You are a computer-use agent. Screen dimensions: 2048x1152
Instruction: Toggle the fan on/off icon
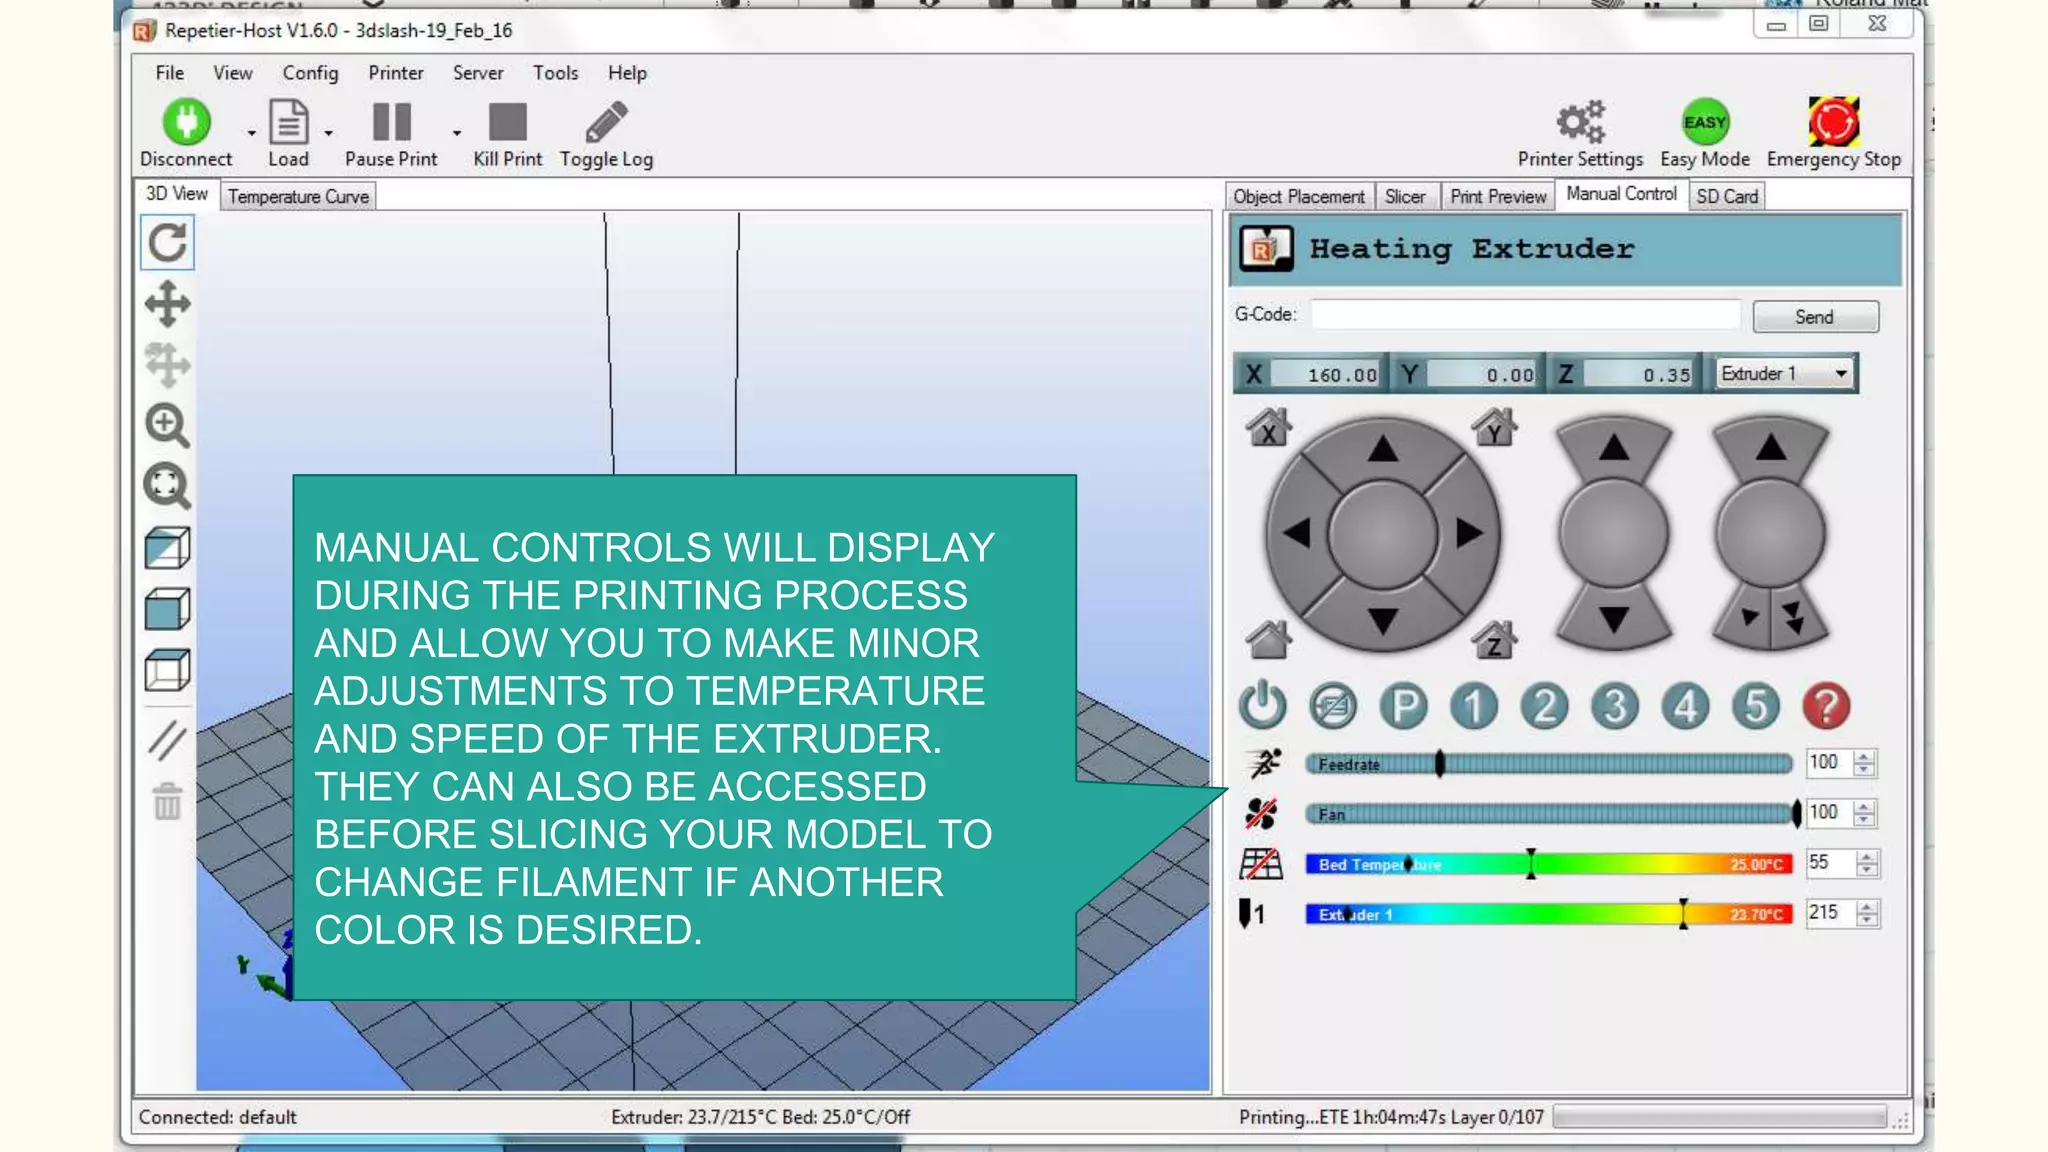point(1262,814)
